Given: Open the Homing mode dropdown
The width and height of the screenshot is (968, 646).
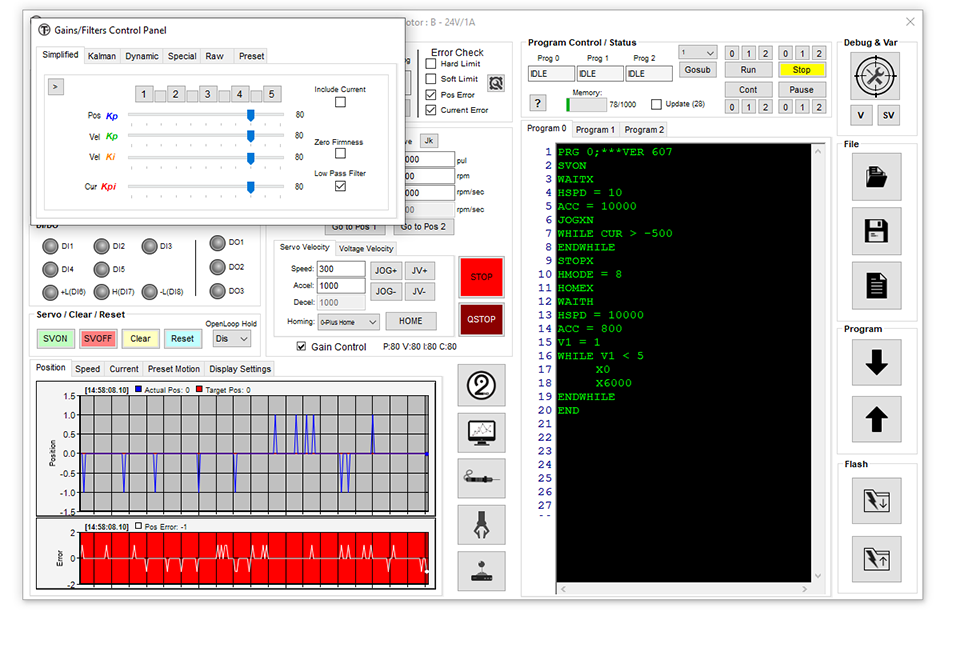Looking at the screenshot, I should (348, 322).
